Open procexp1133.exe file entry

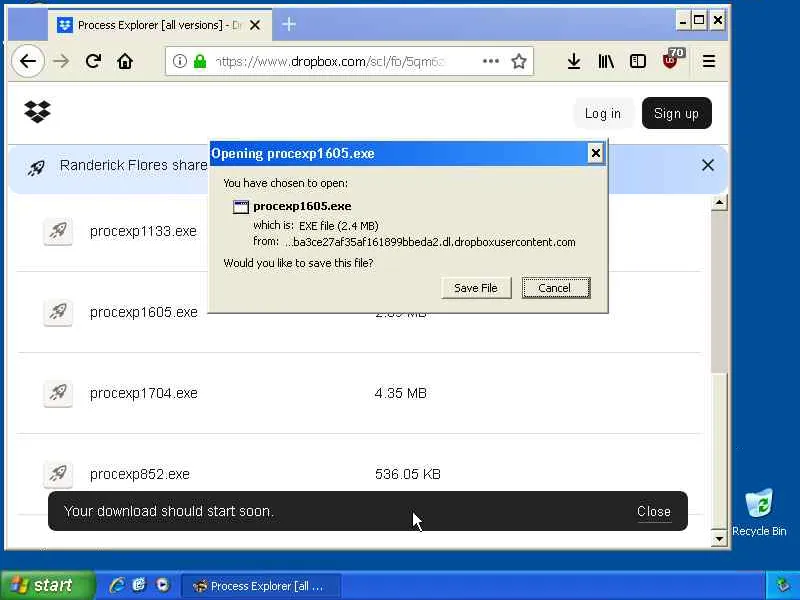(143, 231)
